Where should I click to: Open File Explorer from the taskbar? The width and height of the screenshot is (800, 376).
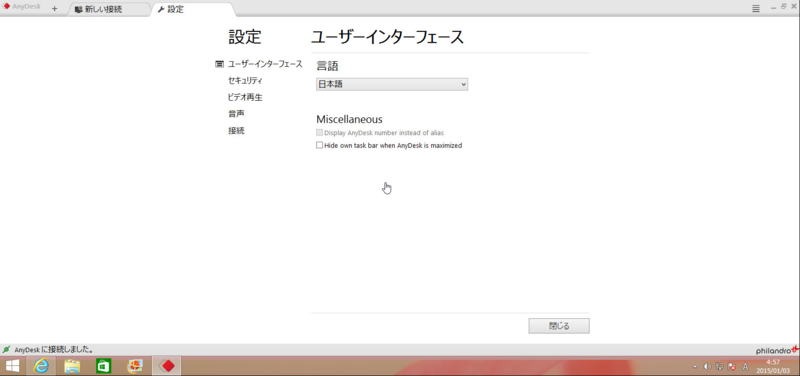click(72, 366)
